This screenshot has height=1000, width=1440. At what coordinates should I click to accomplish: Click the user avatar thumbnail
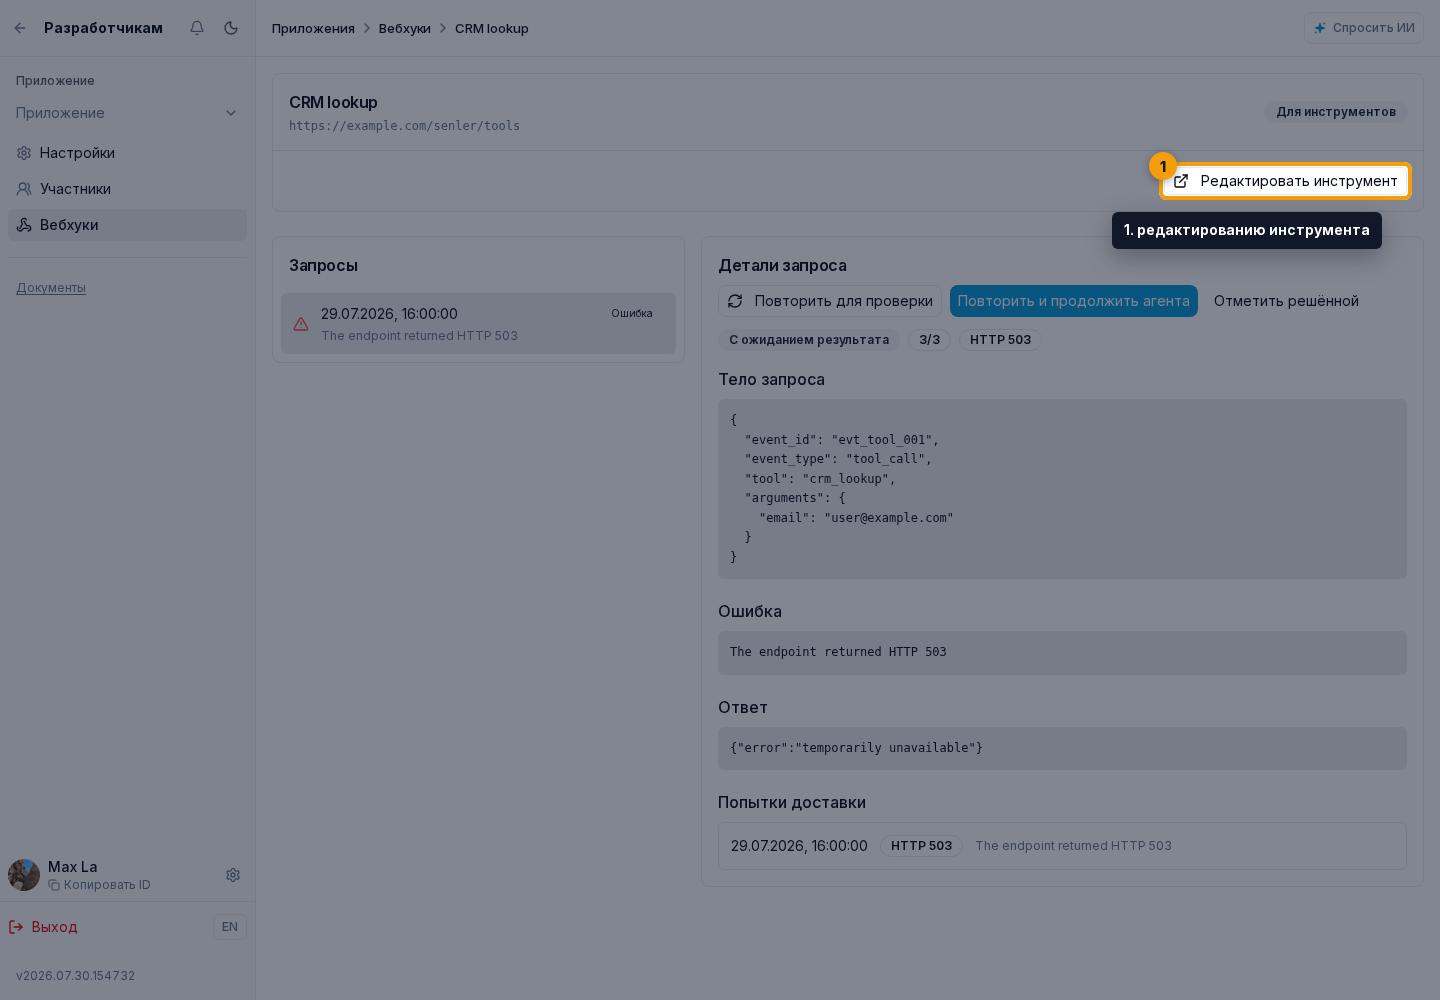[x=24, y=875]
